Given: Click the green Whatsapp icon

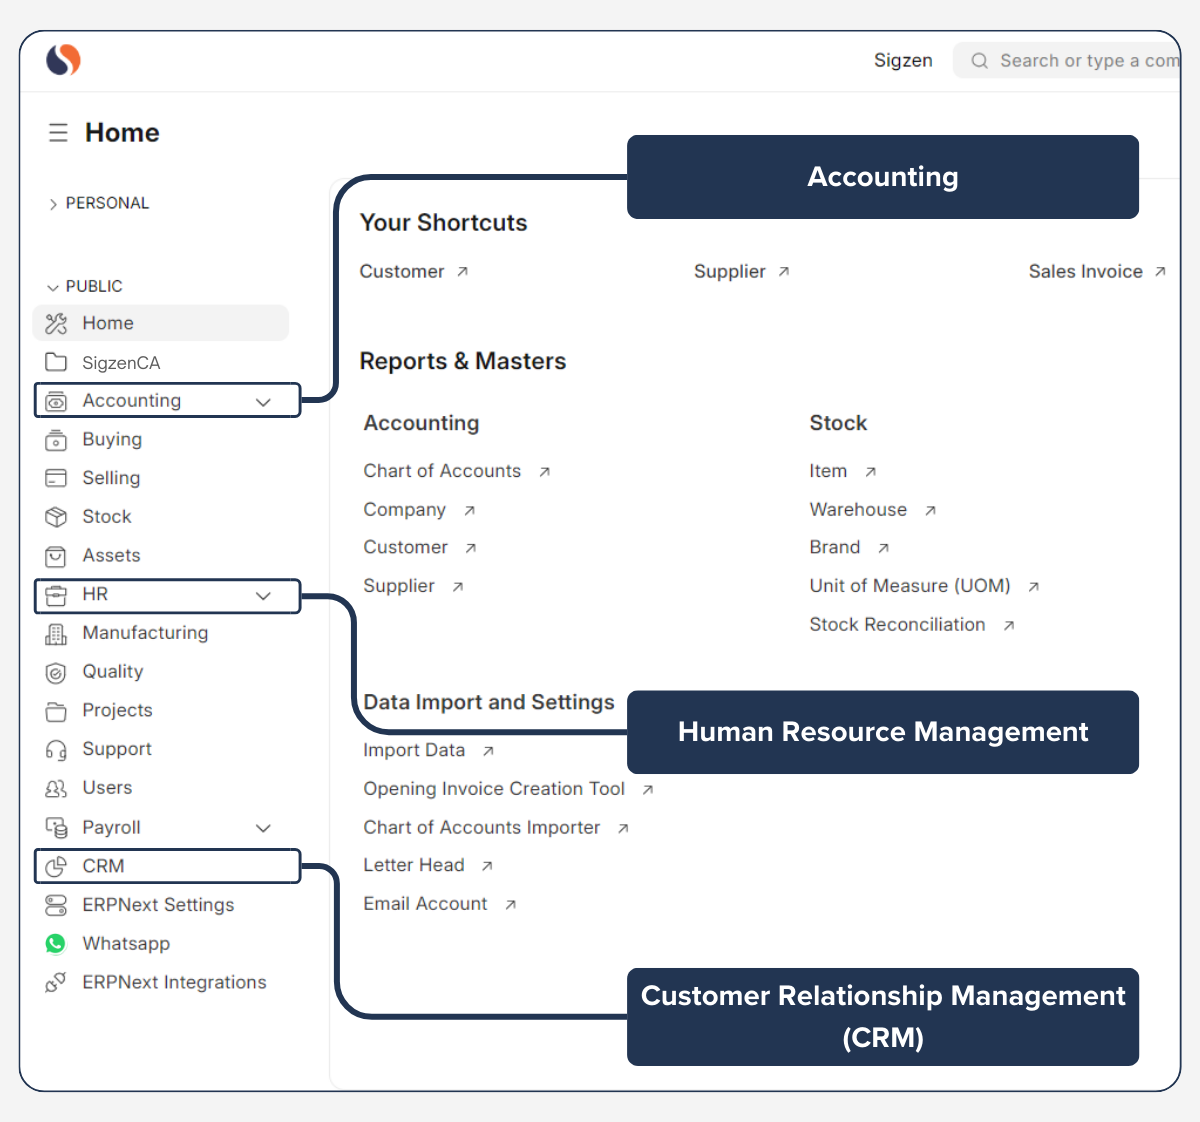Looking at the screenshot, I should pos(56,943).
